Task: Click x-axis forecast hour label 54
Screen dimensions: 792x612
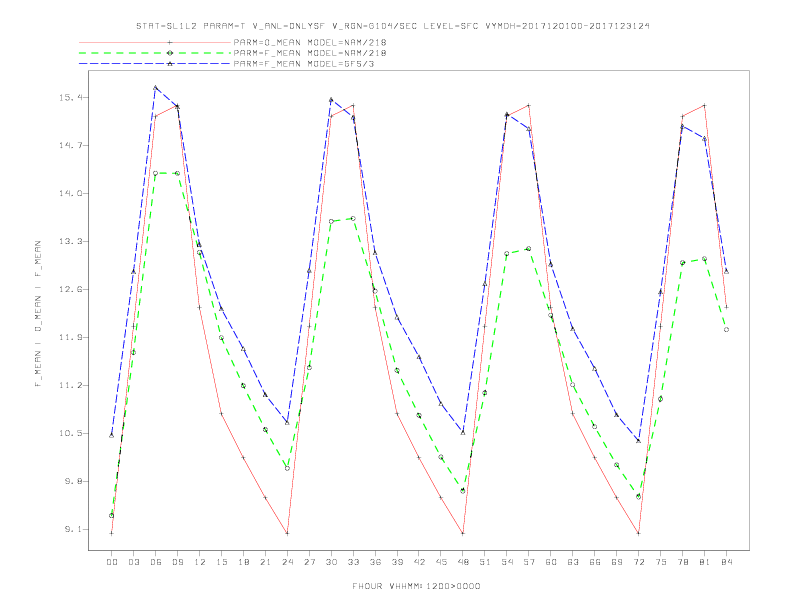Action: point(507,562)
